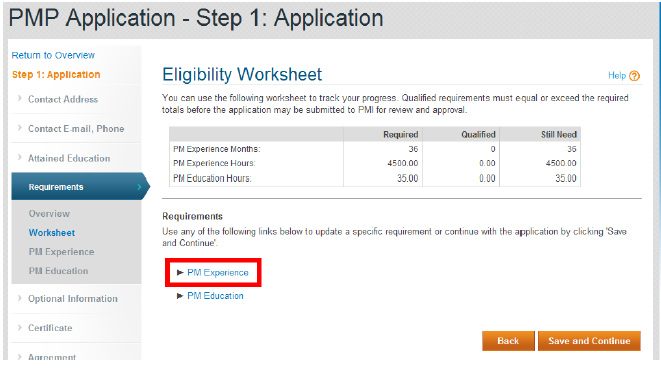The width and height of the screenshot is (661, 388).
Task: Click required value 36 for experience months
Action: tap(413, 149)
